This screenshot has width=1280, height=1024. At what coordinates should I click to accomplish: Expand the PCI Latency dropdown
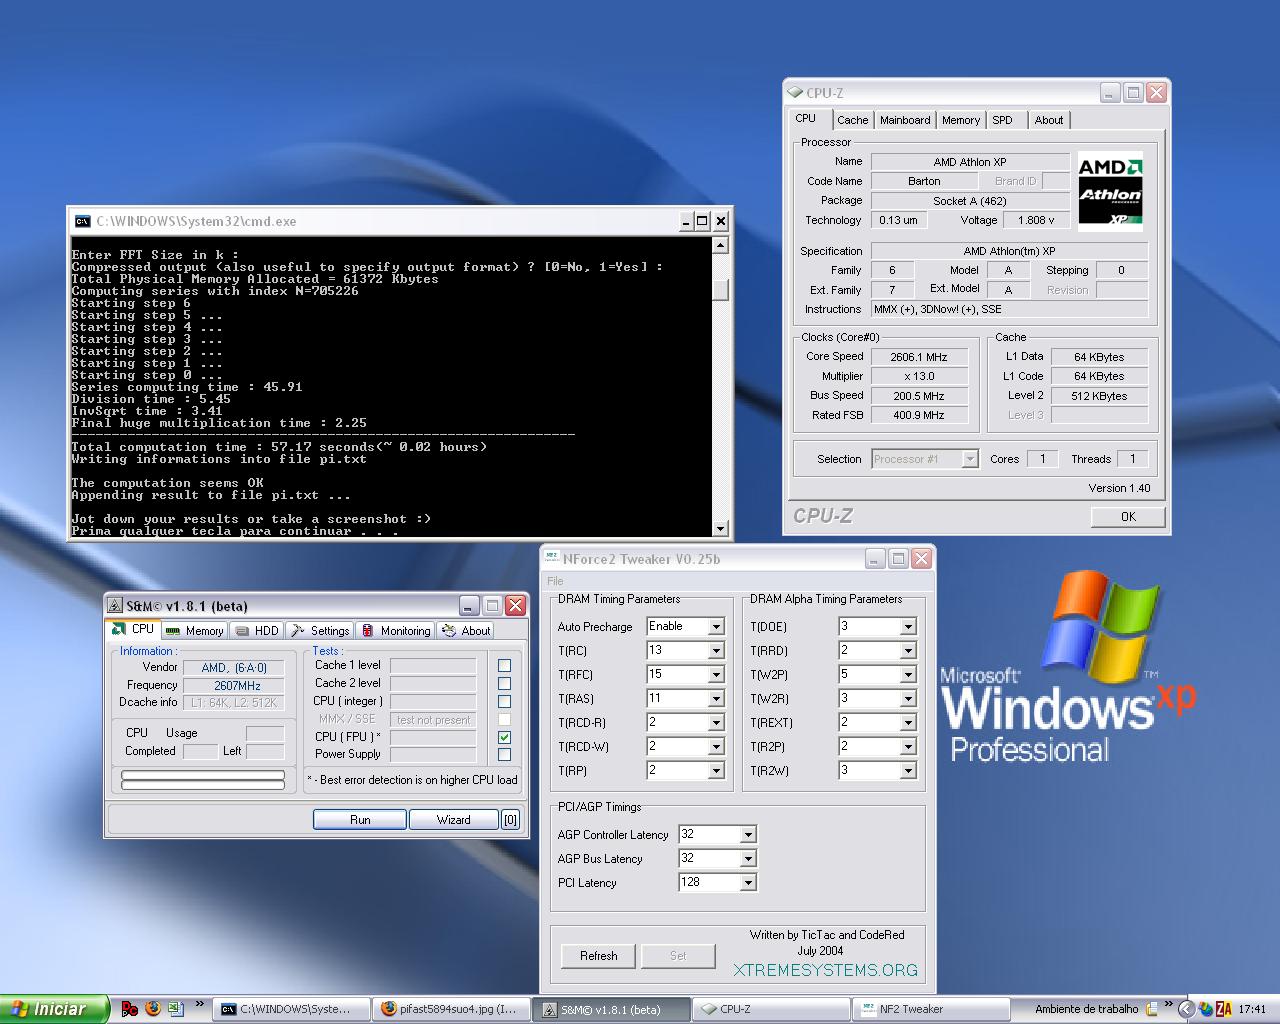point(748,883)
